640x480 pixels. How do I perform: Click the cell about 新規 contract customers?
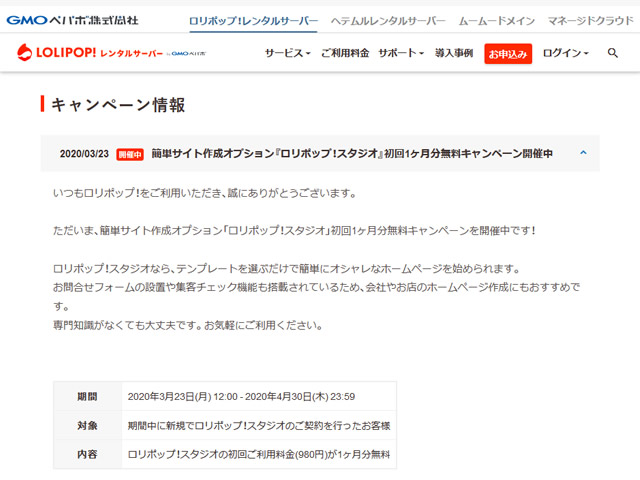(259, 425)
